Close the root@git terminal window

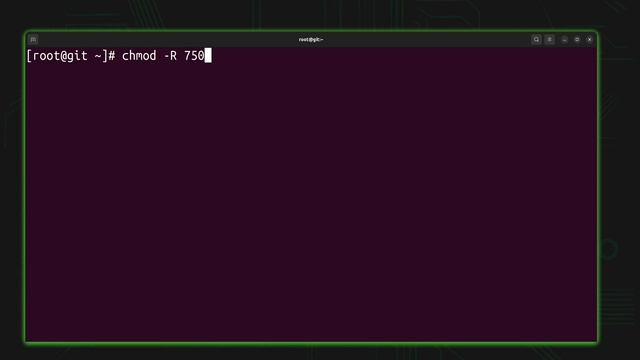[x=589, y=40]
